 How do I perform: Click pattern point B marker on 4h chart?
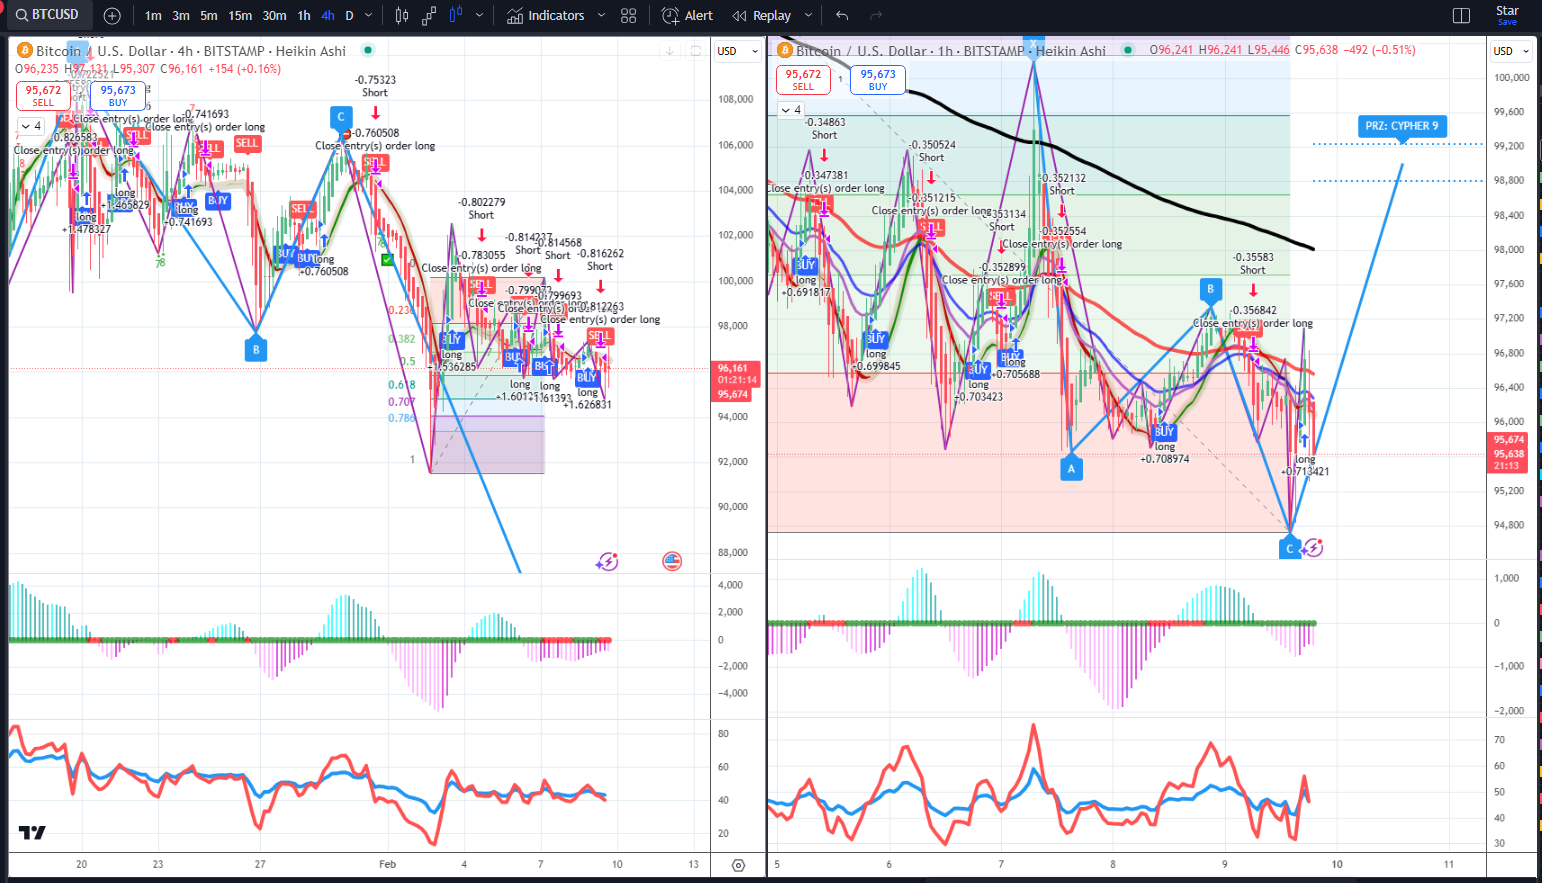pos(256,350)
